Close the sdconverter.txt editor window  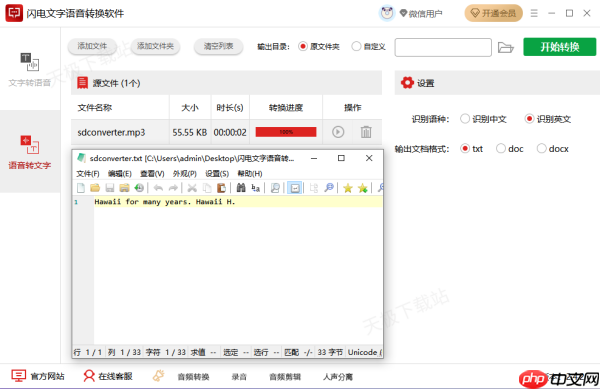[x=369, y=158]
